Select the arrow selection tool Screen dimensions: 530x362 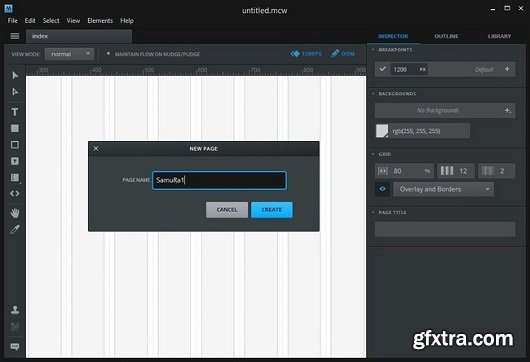click(x=15, y=75)
